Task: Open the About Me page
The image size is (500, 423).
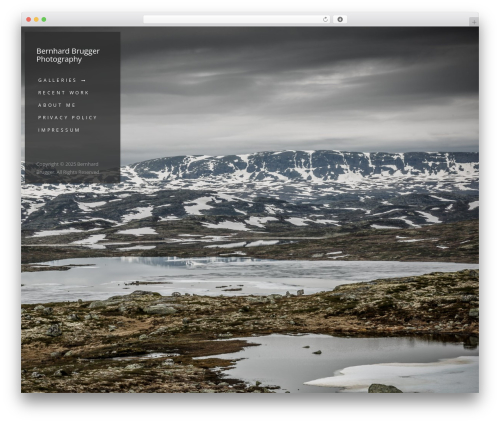Action: (57, 105)
